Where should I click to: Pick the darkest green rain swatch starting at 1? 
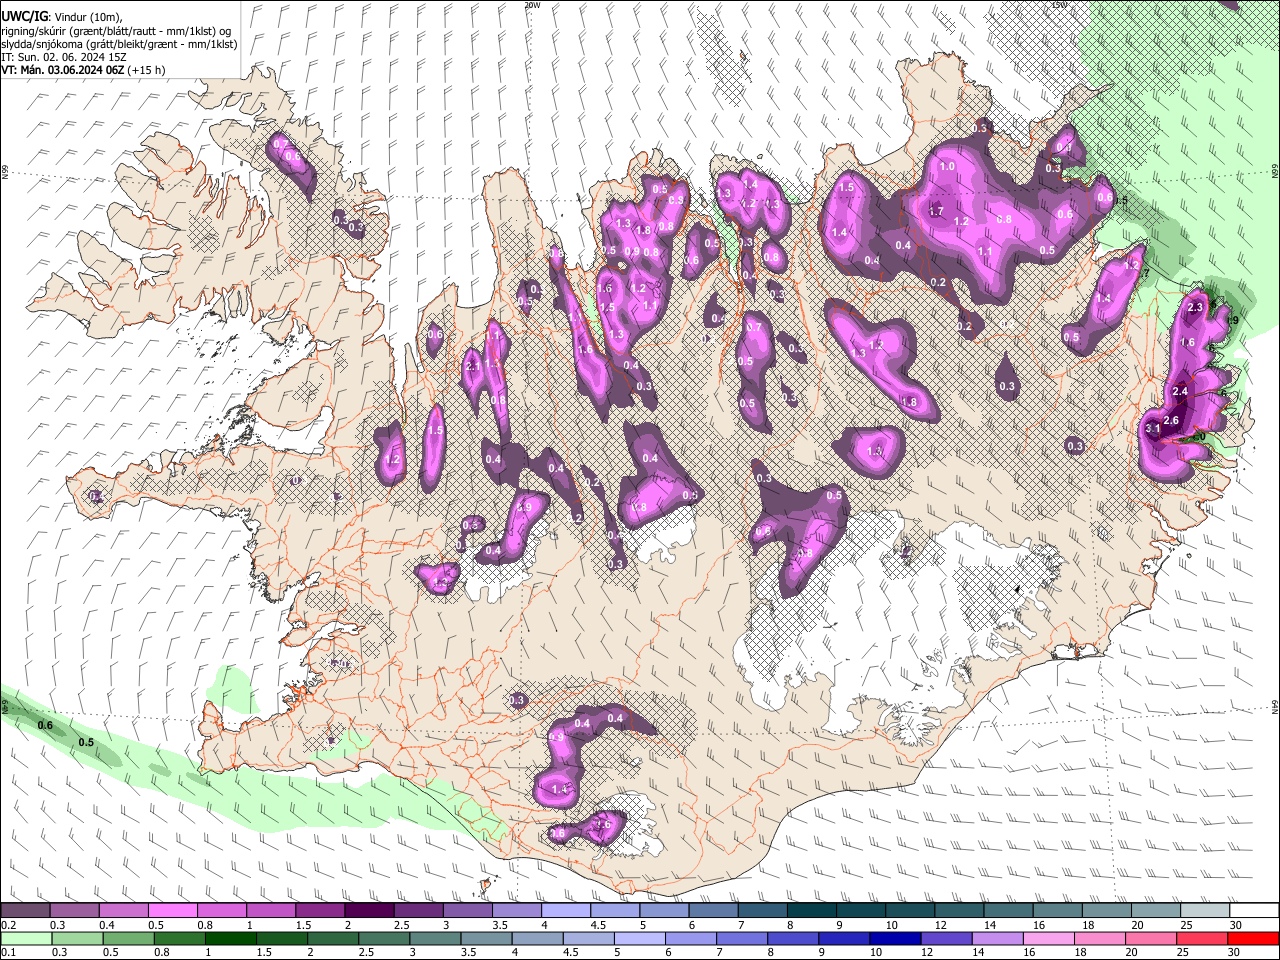coord(230,938)
